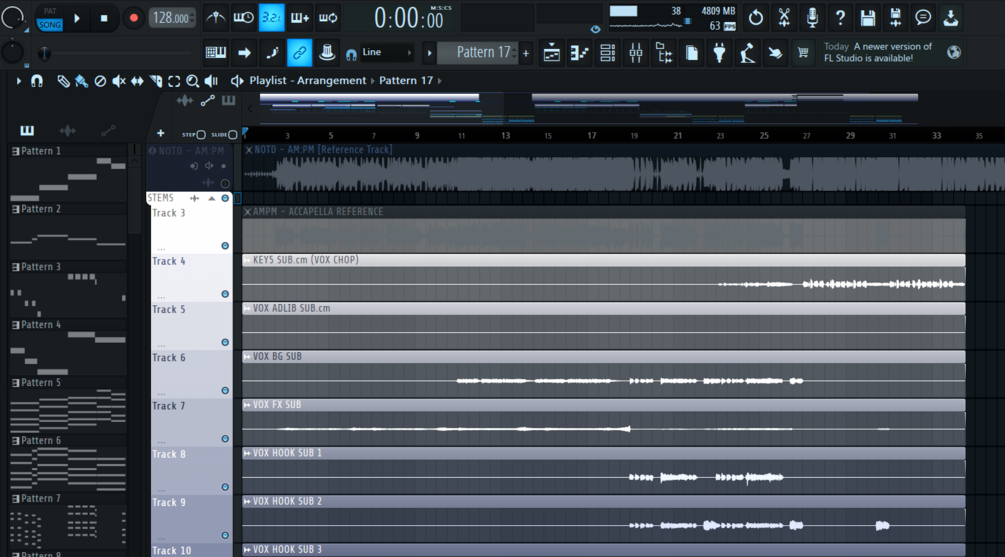Switch to SONG mode
The height and width of the screenshot is (557, 1005).
pos(49,25)
